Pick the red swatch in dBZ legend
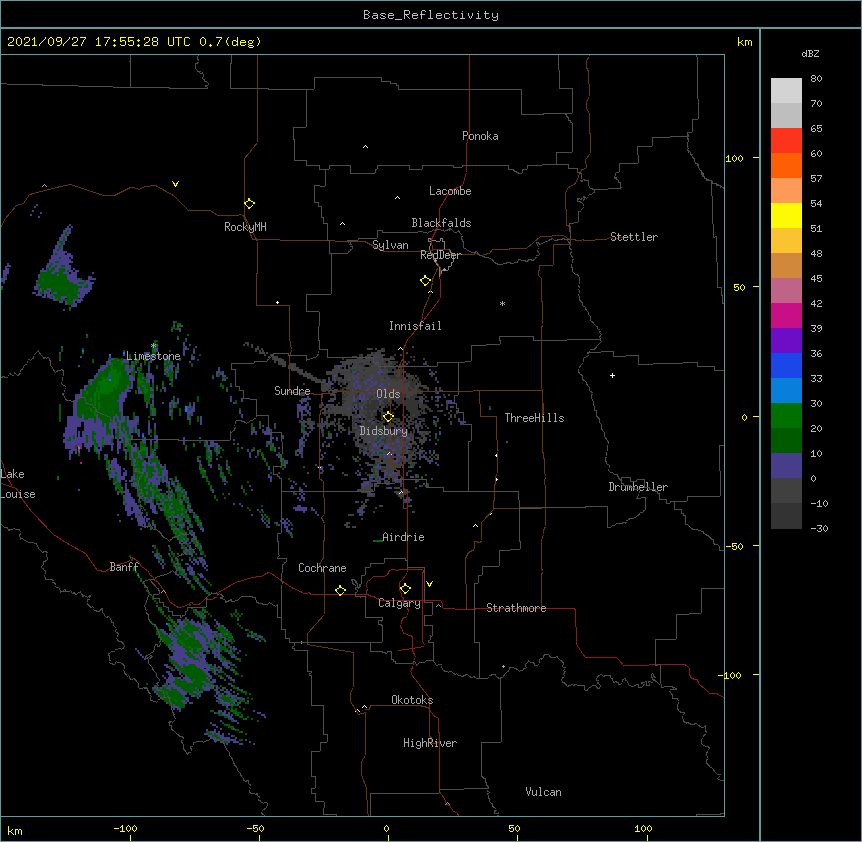 pyautogui.click(x=786, y=141)
